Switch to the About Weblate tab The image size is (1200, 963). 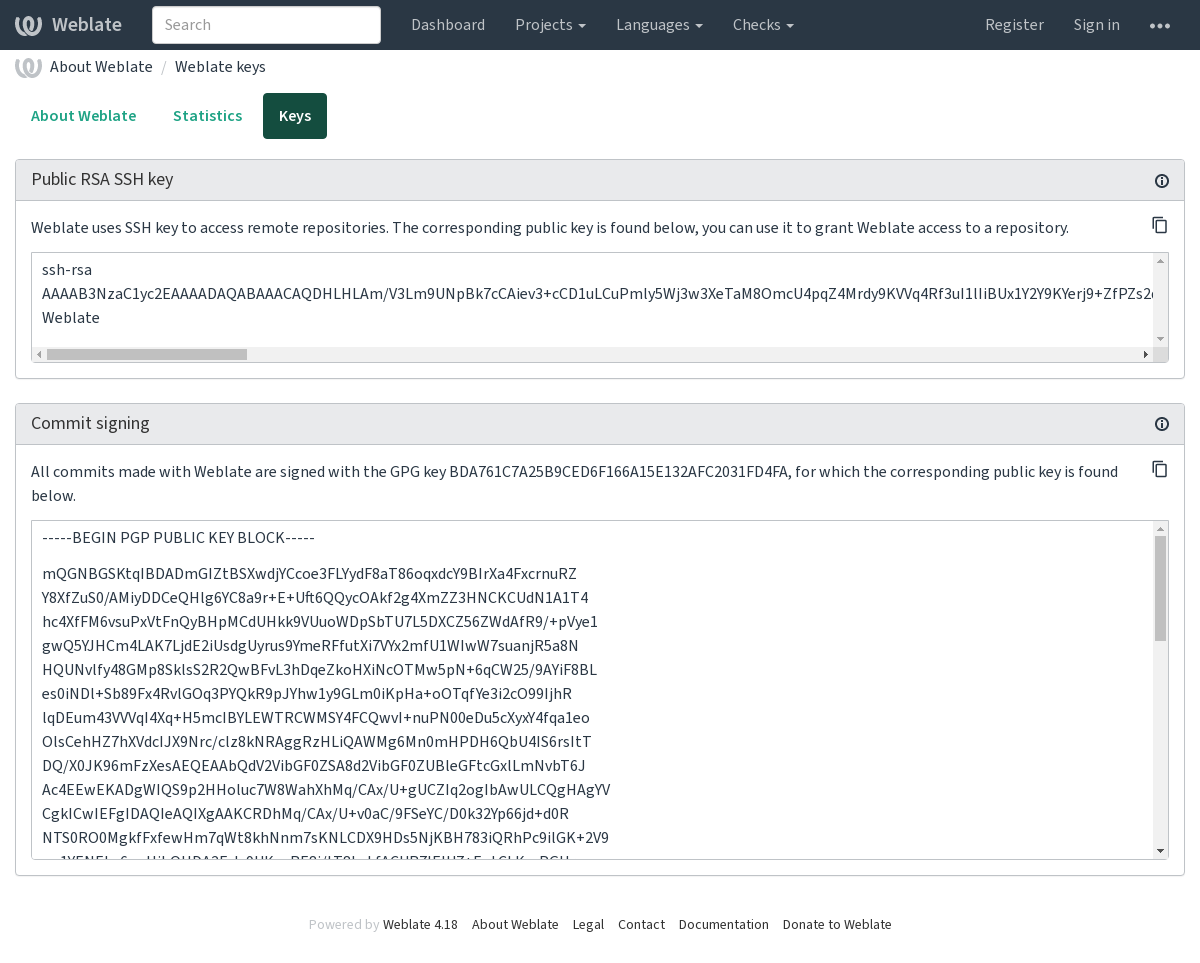click(84, 116)
